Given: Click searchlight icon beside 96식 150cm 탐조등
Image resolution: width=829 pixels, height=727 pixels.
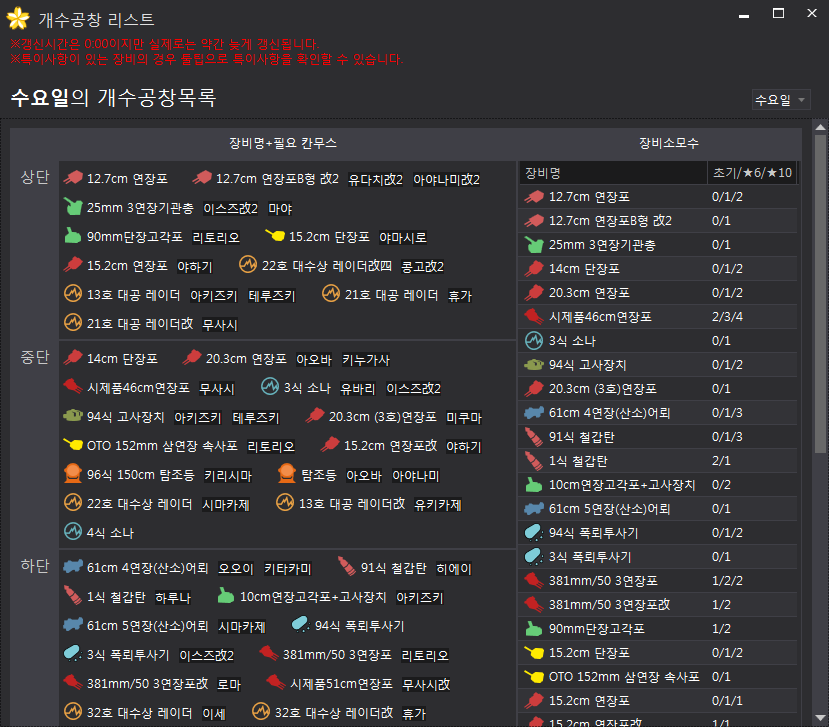Looking at the screenshot, I should [x=72, y=475].
